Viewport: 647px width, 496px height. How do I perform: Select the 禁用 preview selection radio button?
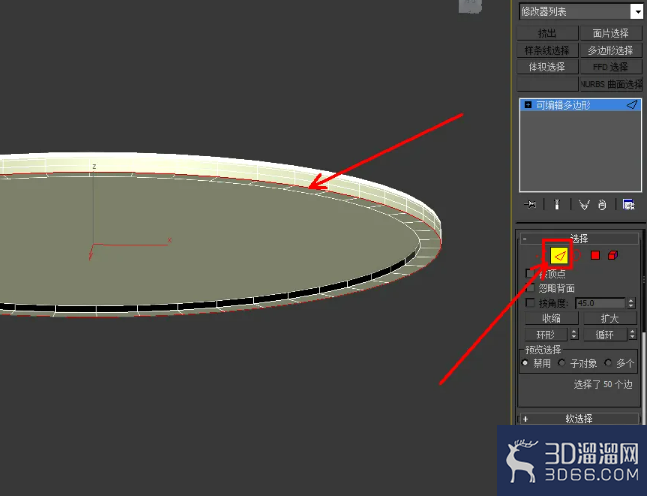coord(525,363)
